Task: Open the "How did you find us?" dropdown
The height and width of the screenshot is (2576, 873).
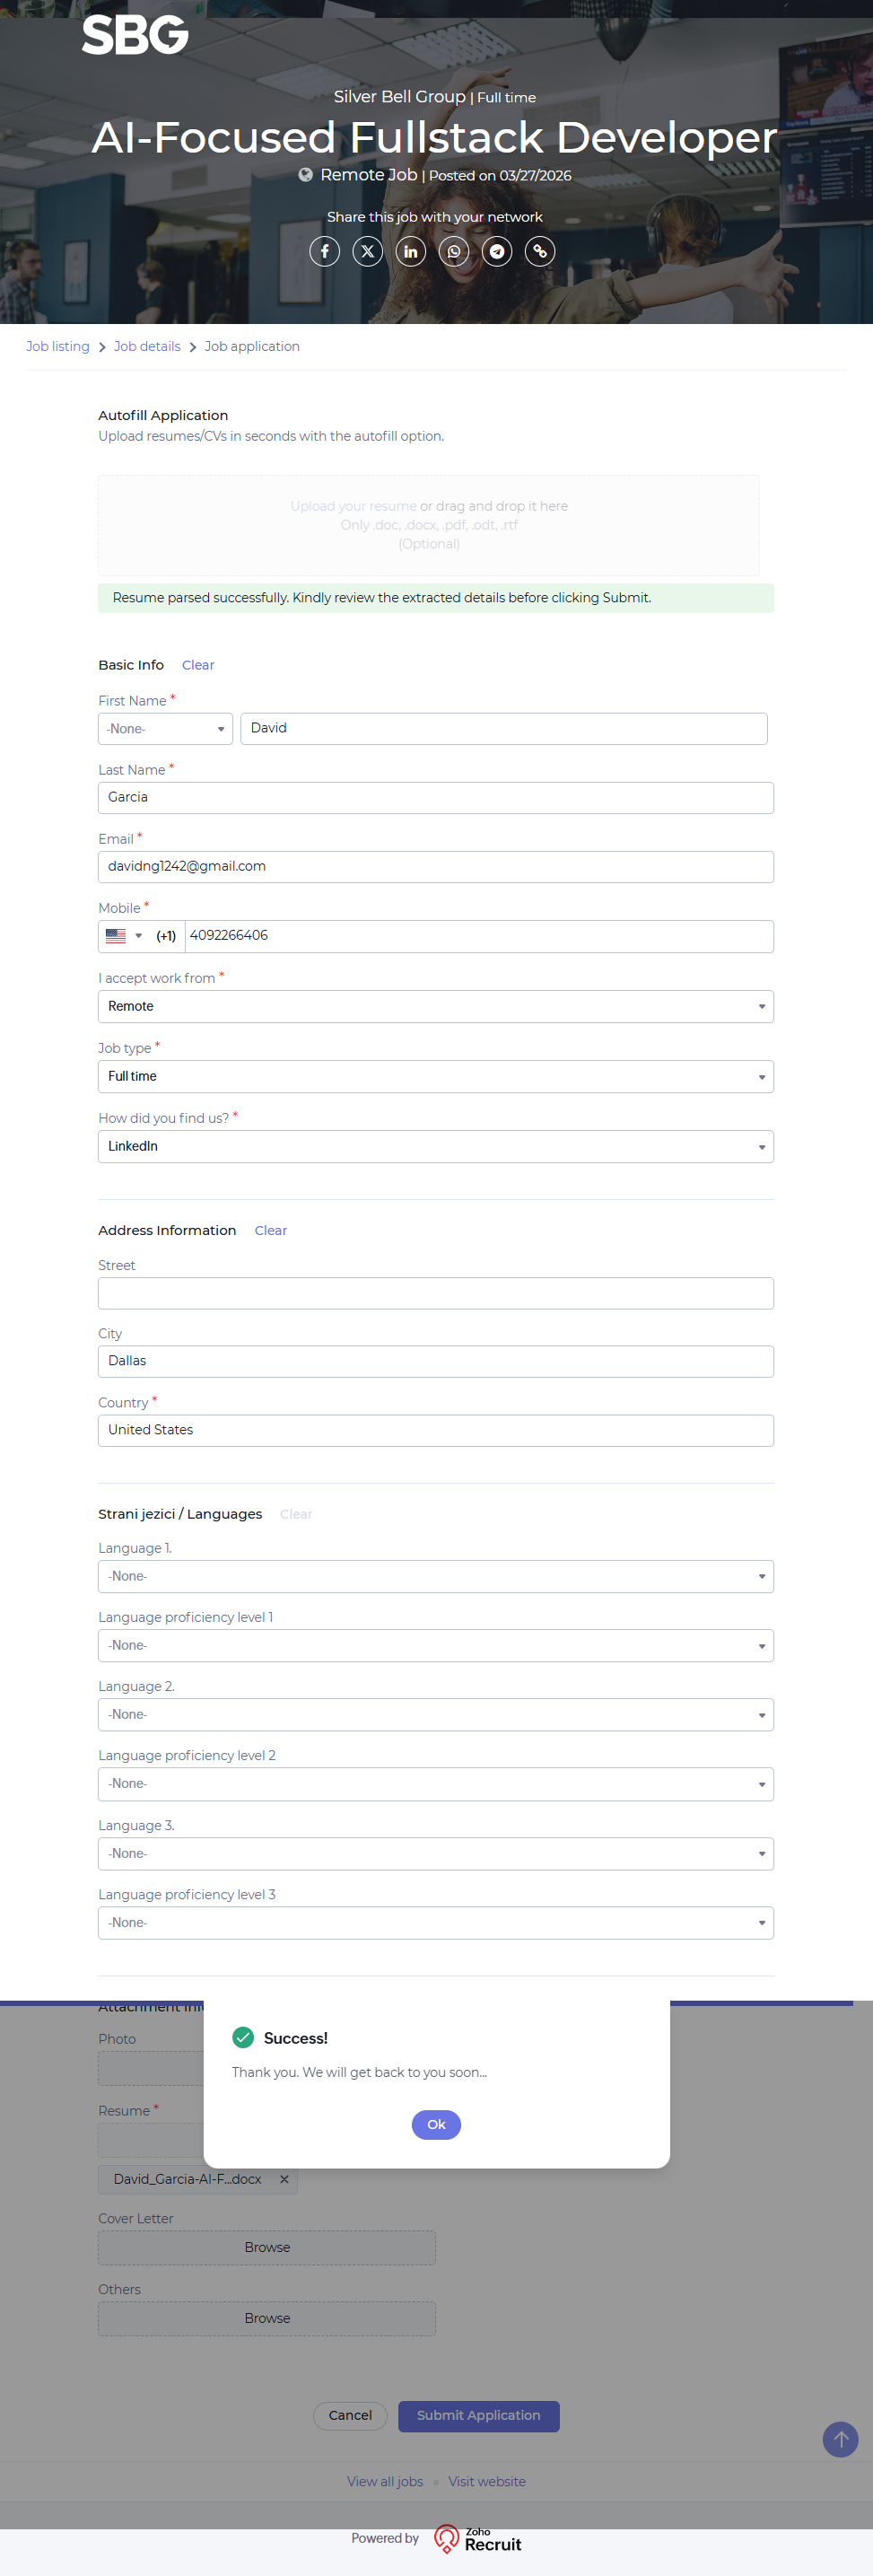Action: pyautogui.click(x=435, y=1146)
